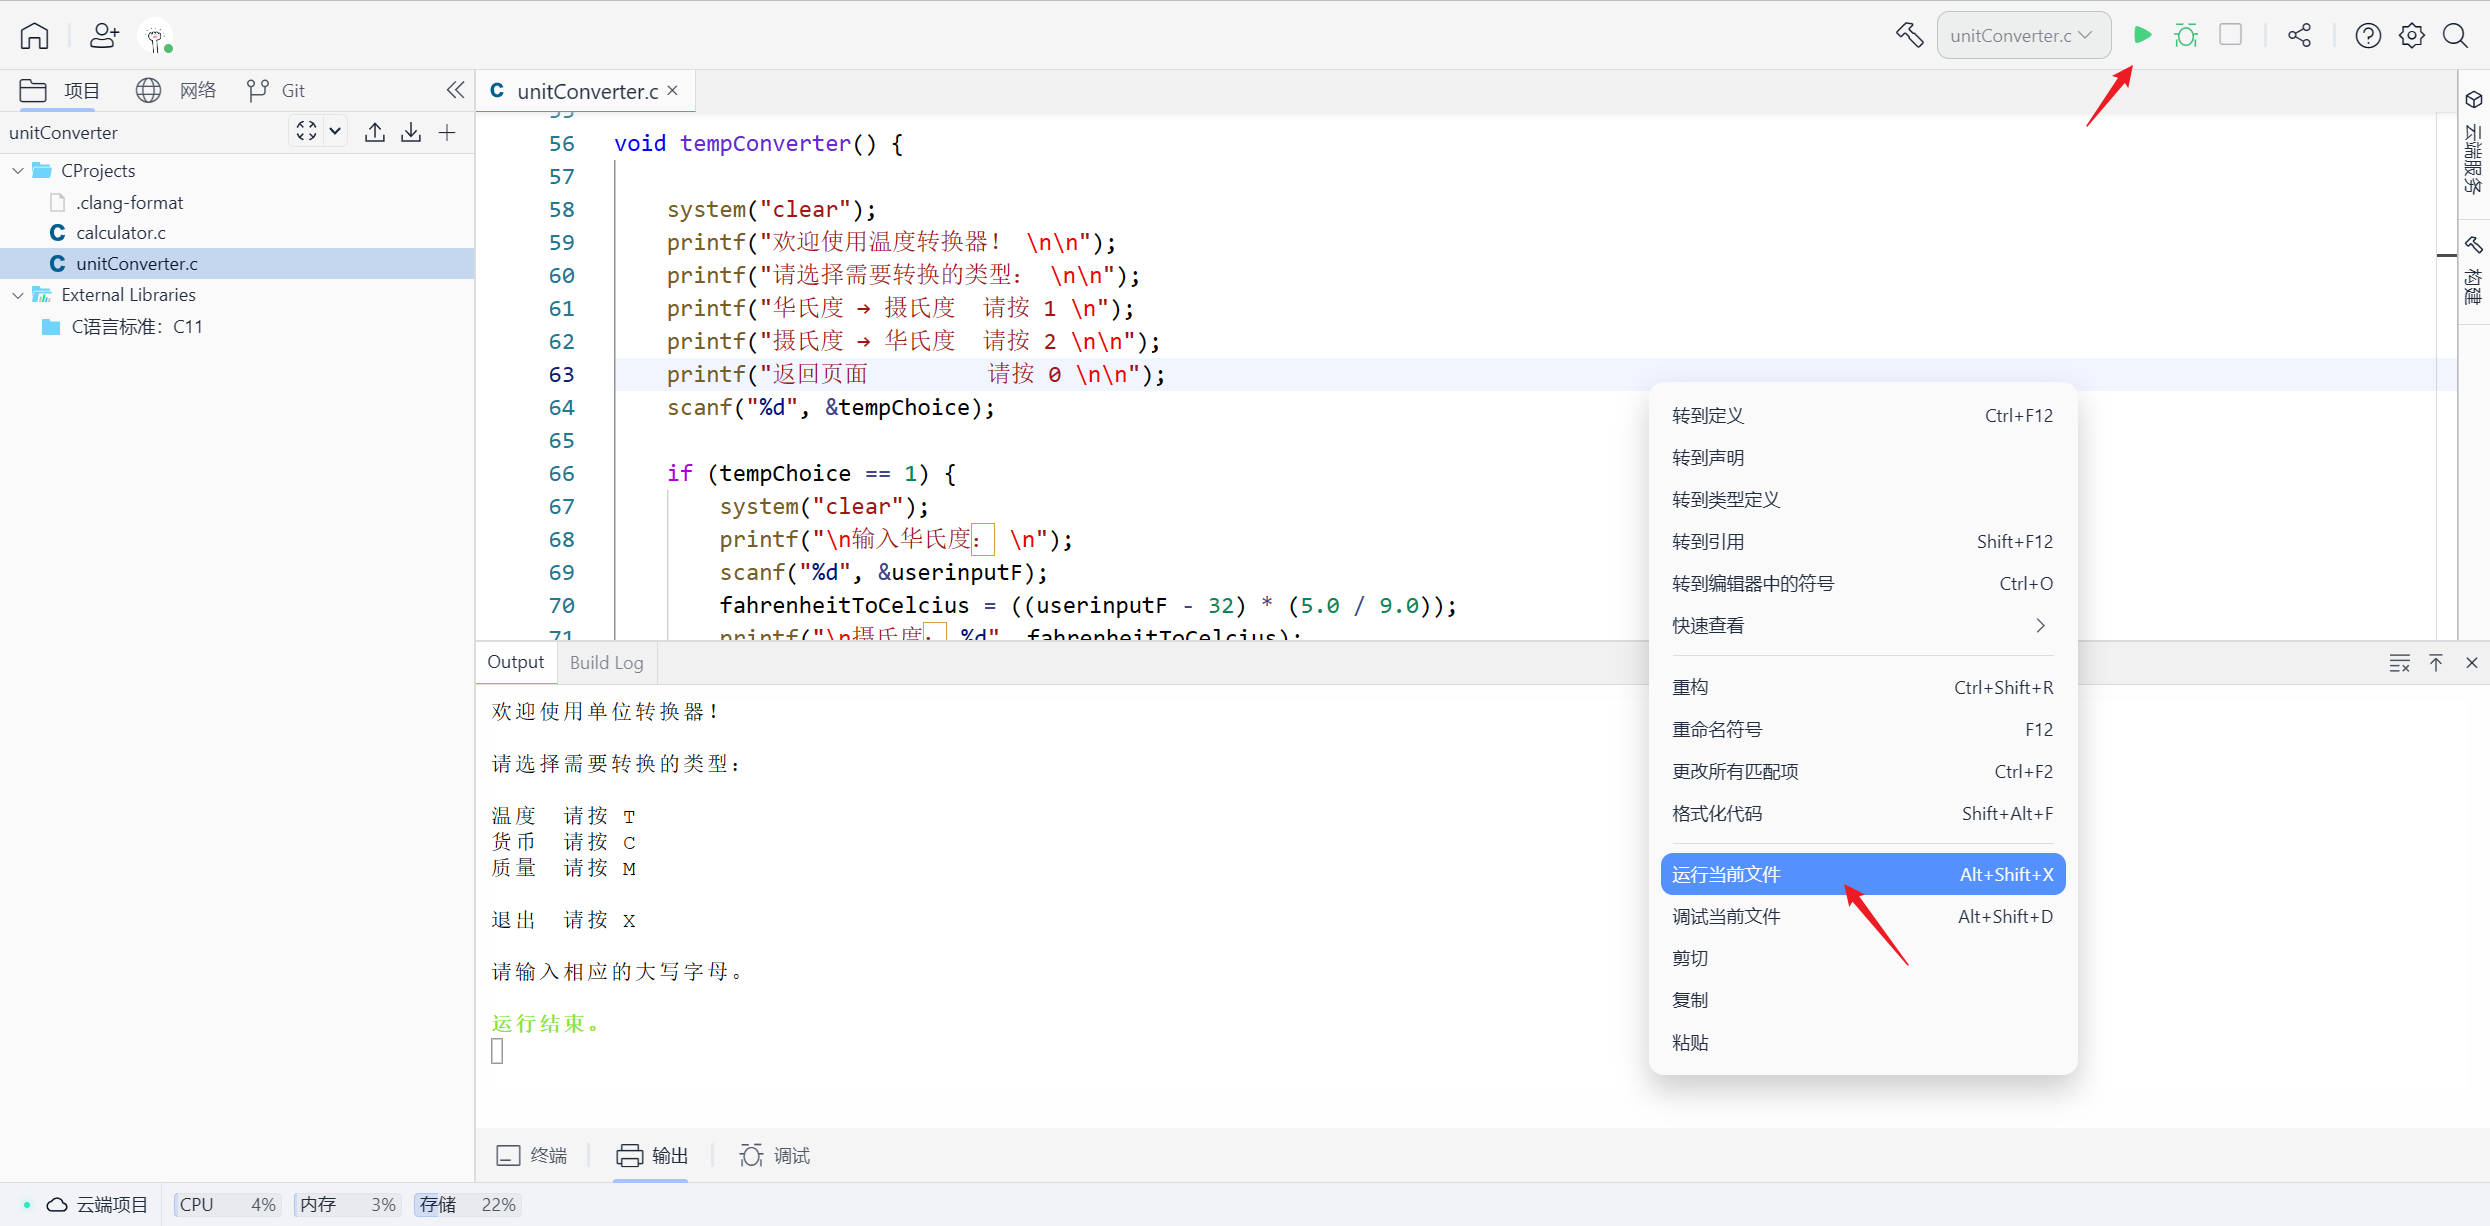Click the green Run button
The height and width of the screenshot is (1226, 2490).
pos(2142,35)
